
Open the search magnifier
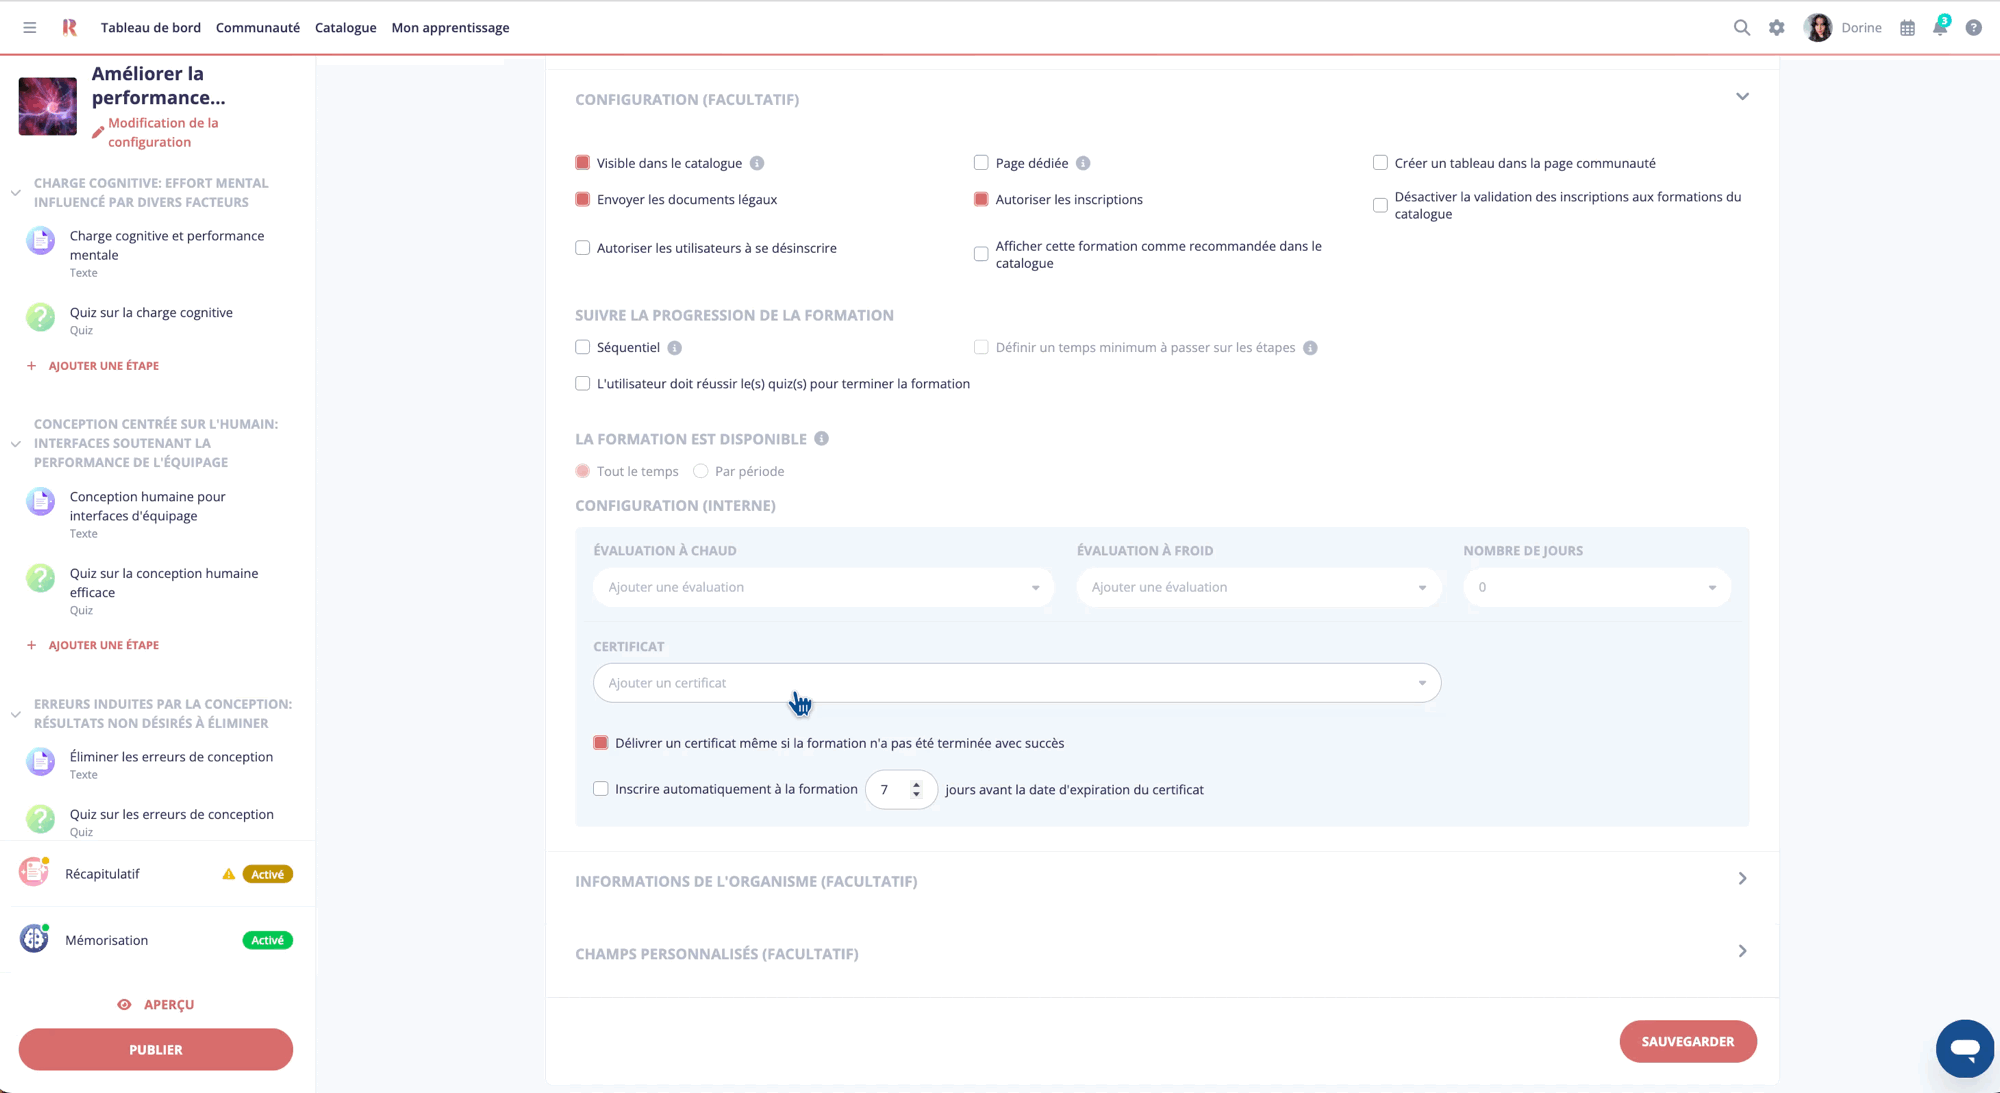[x=1741, y=27]
